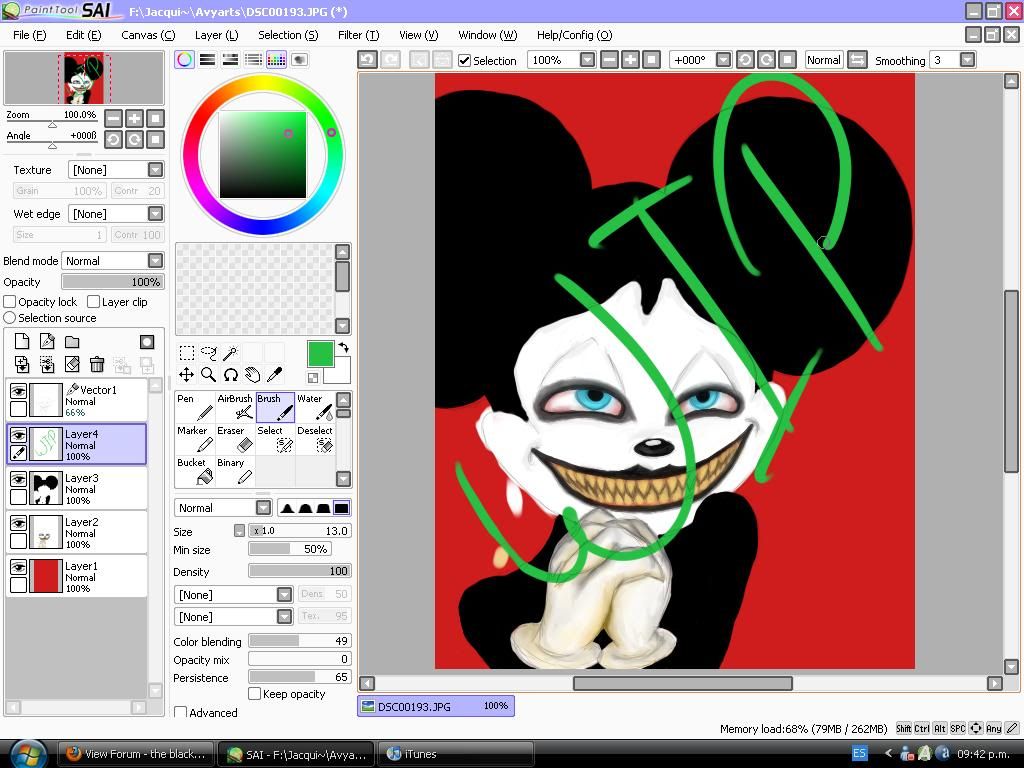Image resolution: width=1024 pixels, height=768 pixels.
Task: Create a new layer folder
Action: tap(72, 342)
